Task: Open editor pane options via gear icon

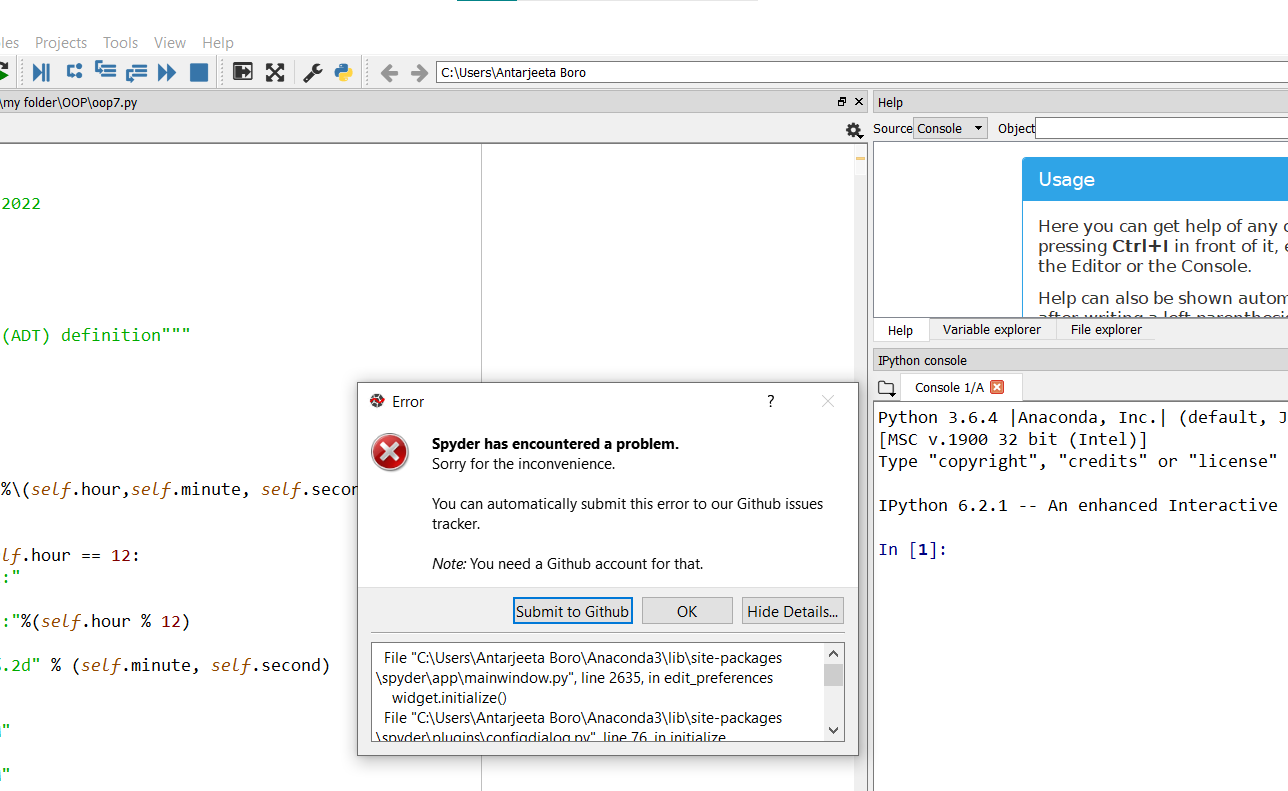Action: (854, 130)
